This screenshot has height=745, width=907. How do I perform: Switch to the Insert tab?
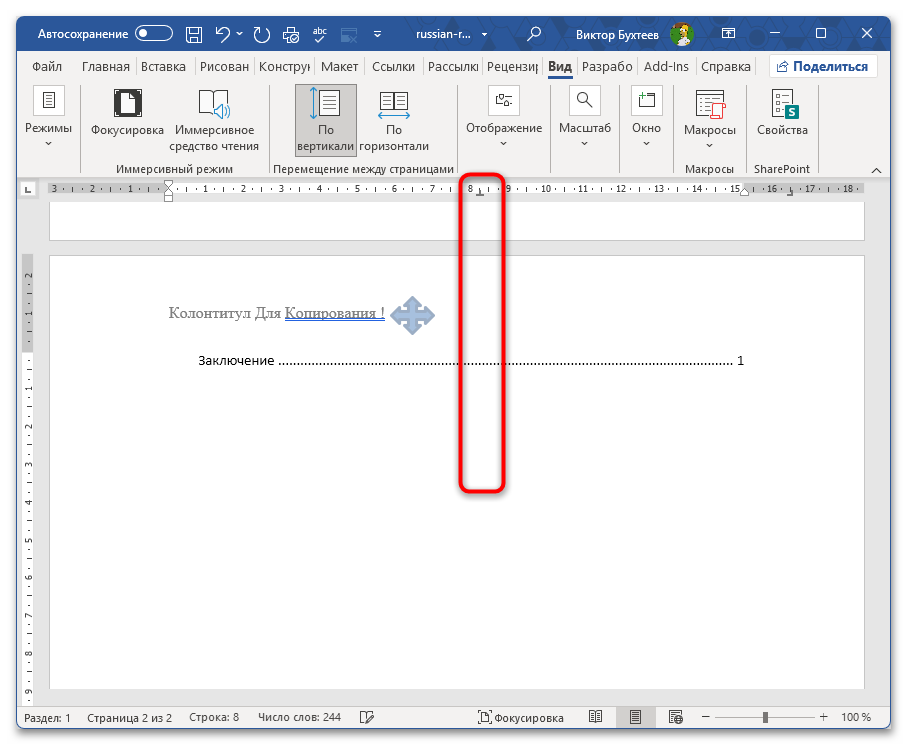(x=163, y=67)
